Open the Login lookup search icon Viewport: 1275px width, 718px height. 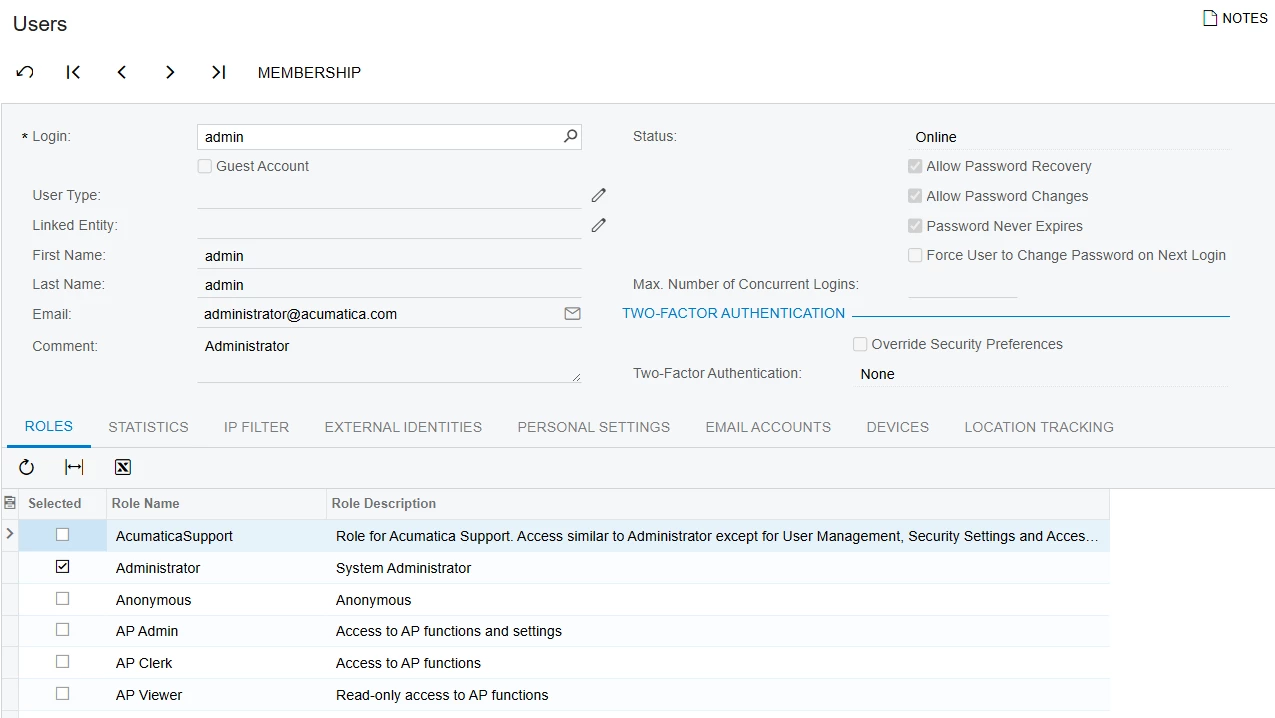point(570,136)
